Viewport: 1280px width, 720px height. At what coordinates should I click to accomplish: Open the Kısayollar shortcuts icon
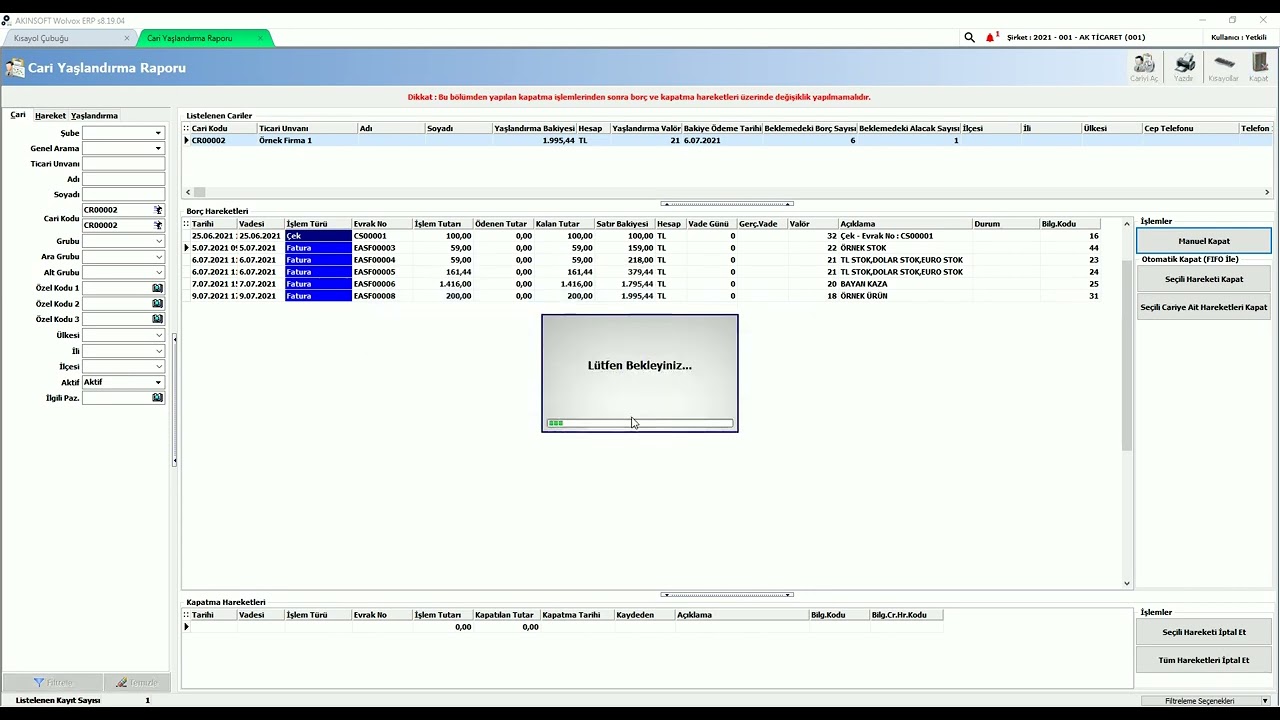tap(1224, 67)
